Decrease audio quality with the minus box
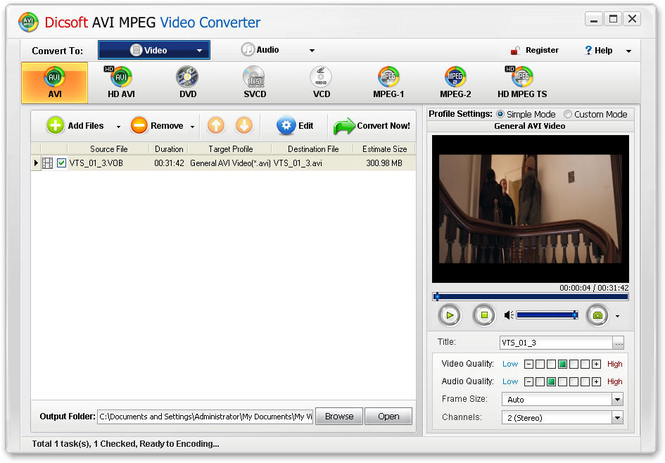The width and height of the screenshot is (665, 463). point(528,382)
